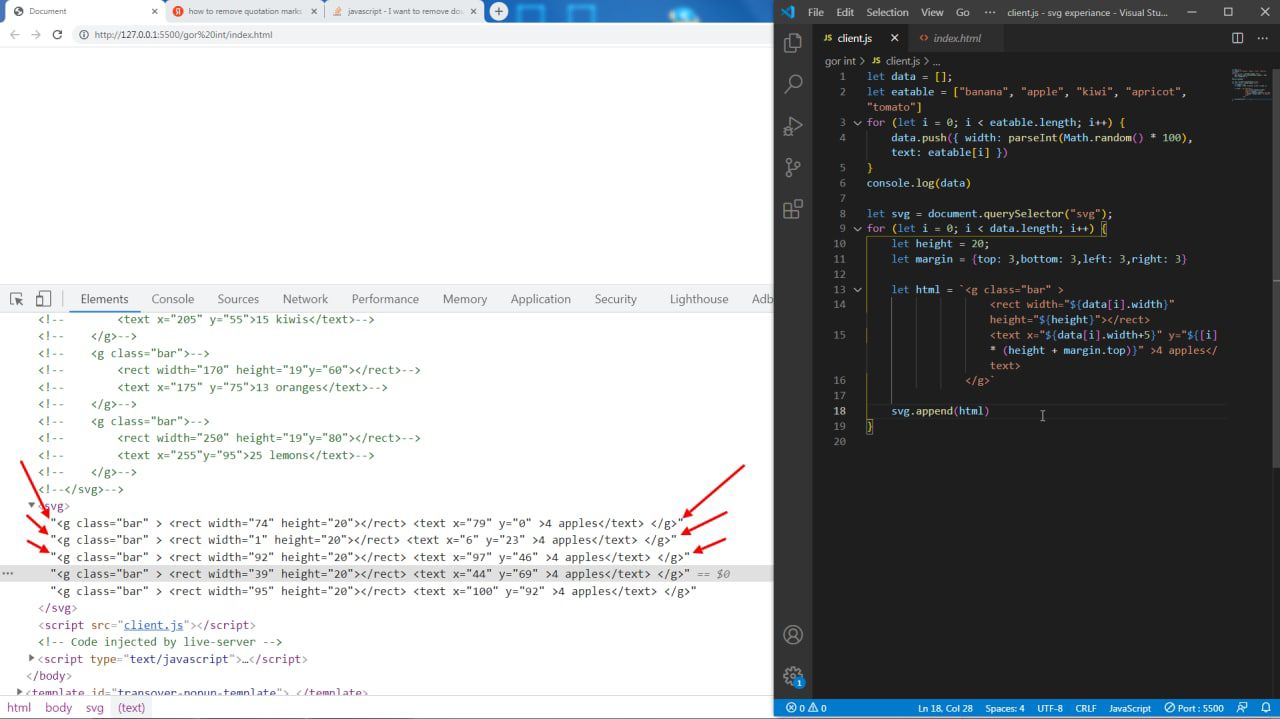Click the html breadcrumb in DevTools
The image size is (1280, 719).
19,707
